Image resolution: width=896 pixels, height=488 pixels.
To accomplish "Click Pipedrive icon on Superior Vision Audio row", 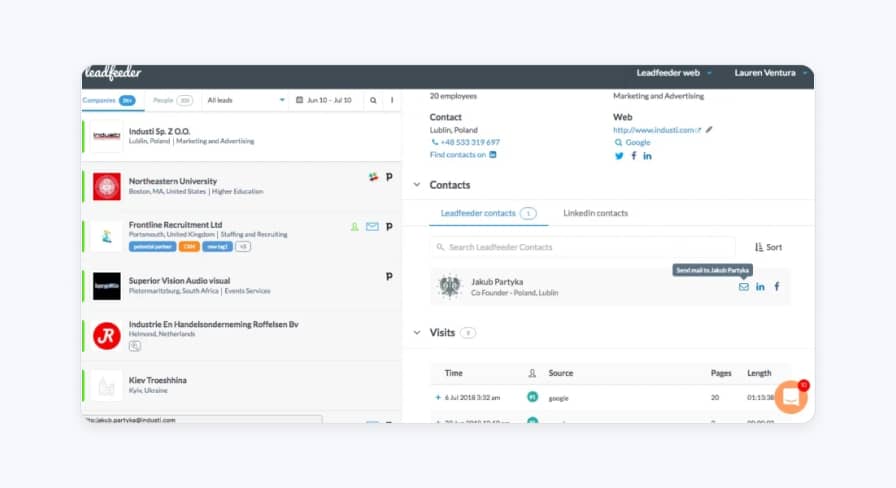I will (x=389, y=276).
